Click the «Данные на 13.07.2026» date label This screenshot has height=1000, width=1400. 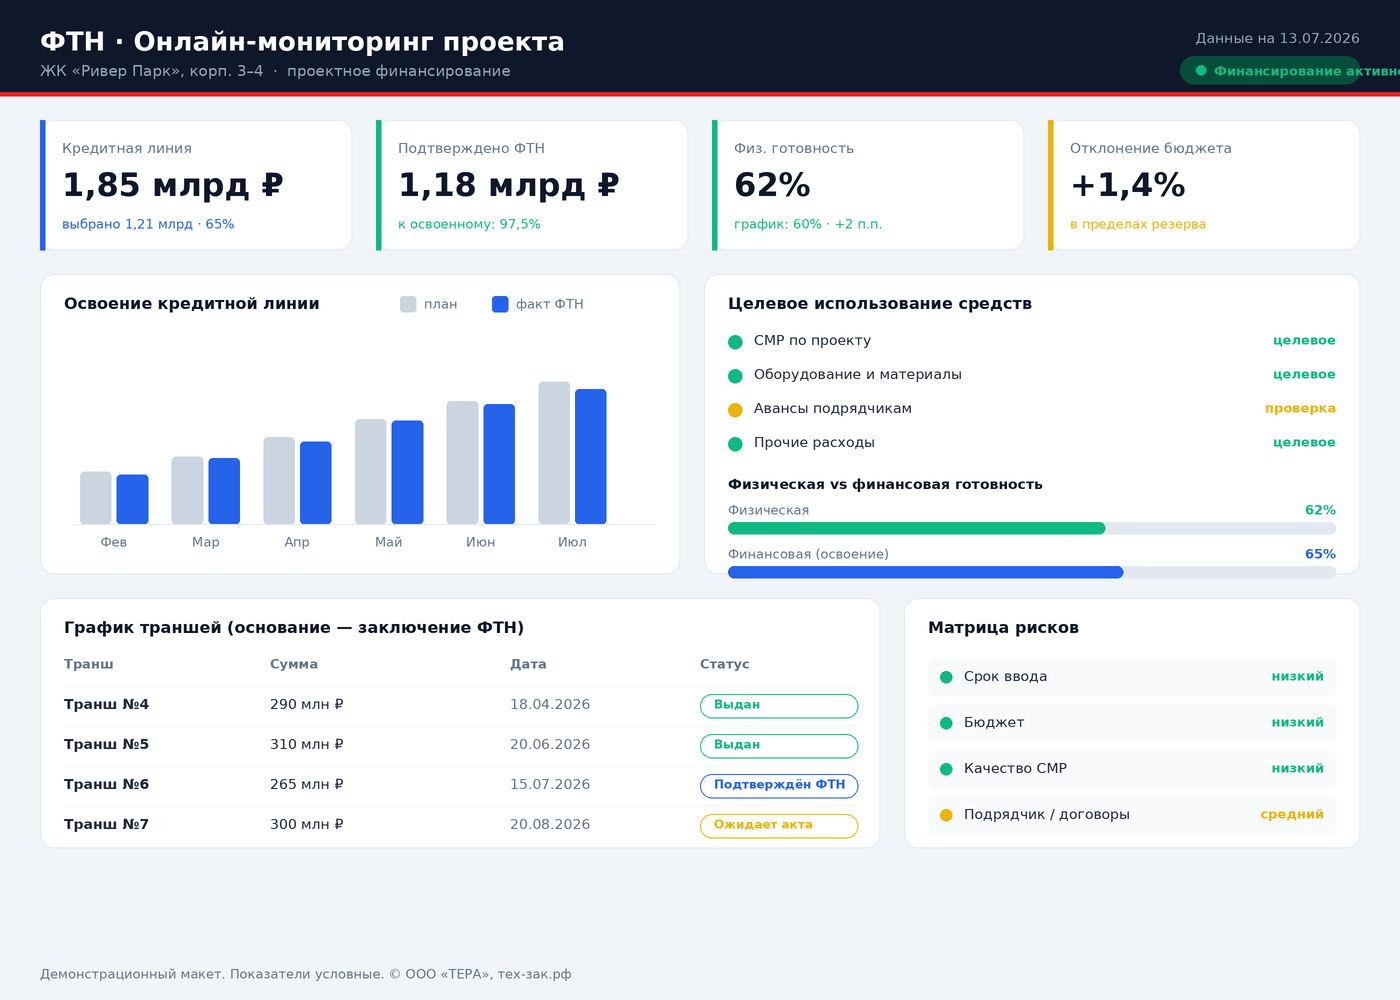click(1277, 39)
